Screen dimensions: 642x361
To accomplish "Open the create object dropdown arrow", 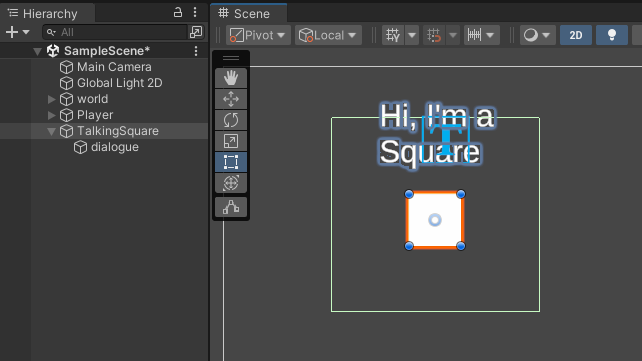I will point(26,32).
